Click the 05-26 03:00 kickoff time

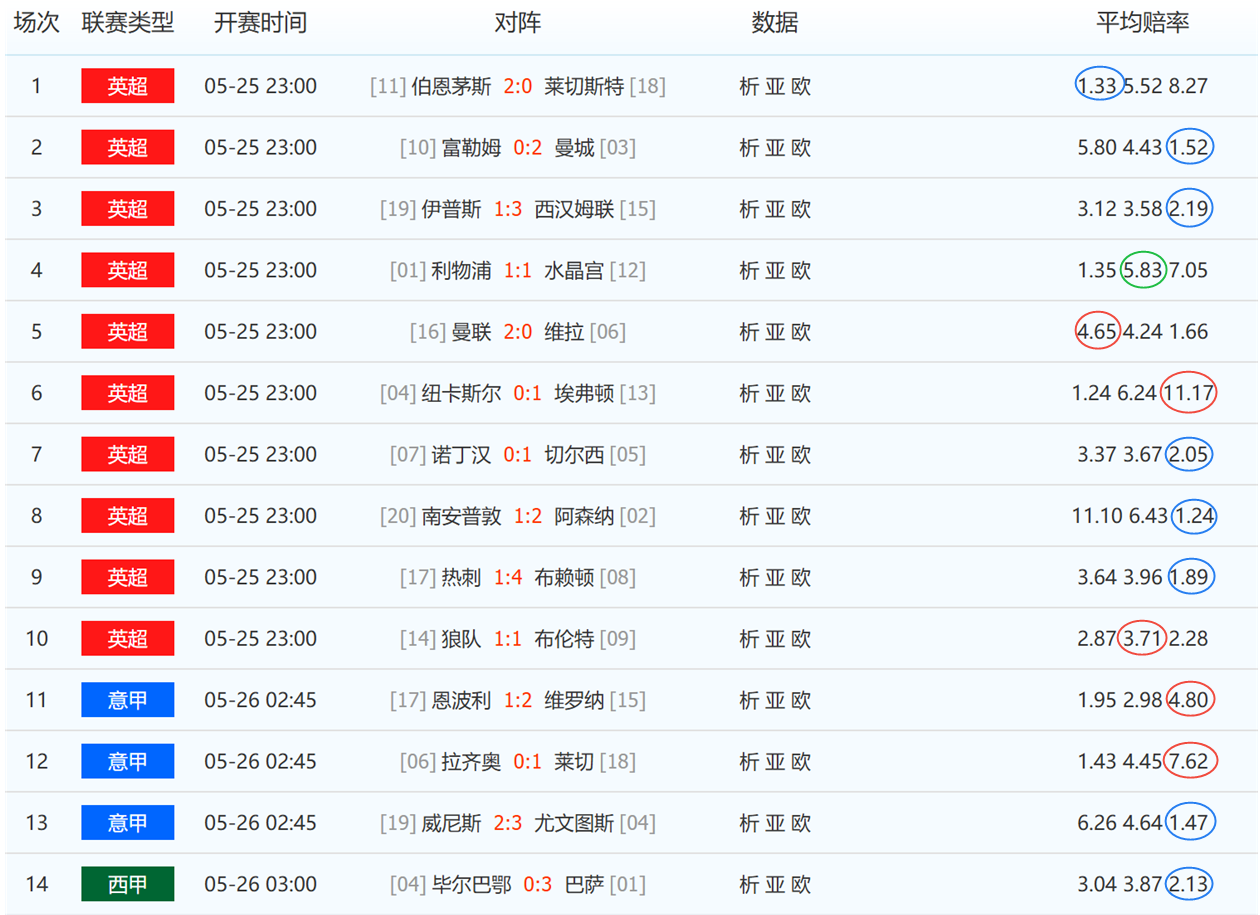[x=260, y=884]
